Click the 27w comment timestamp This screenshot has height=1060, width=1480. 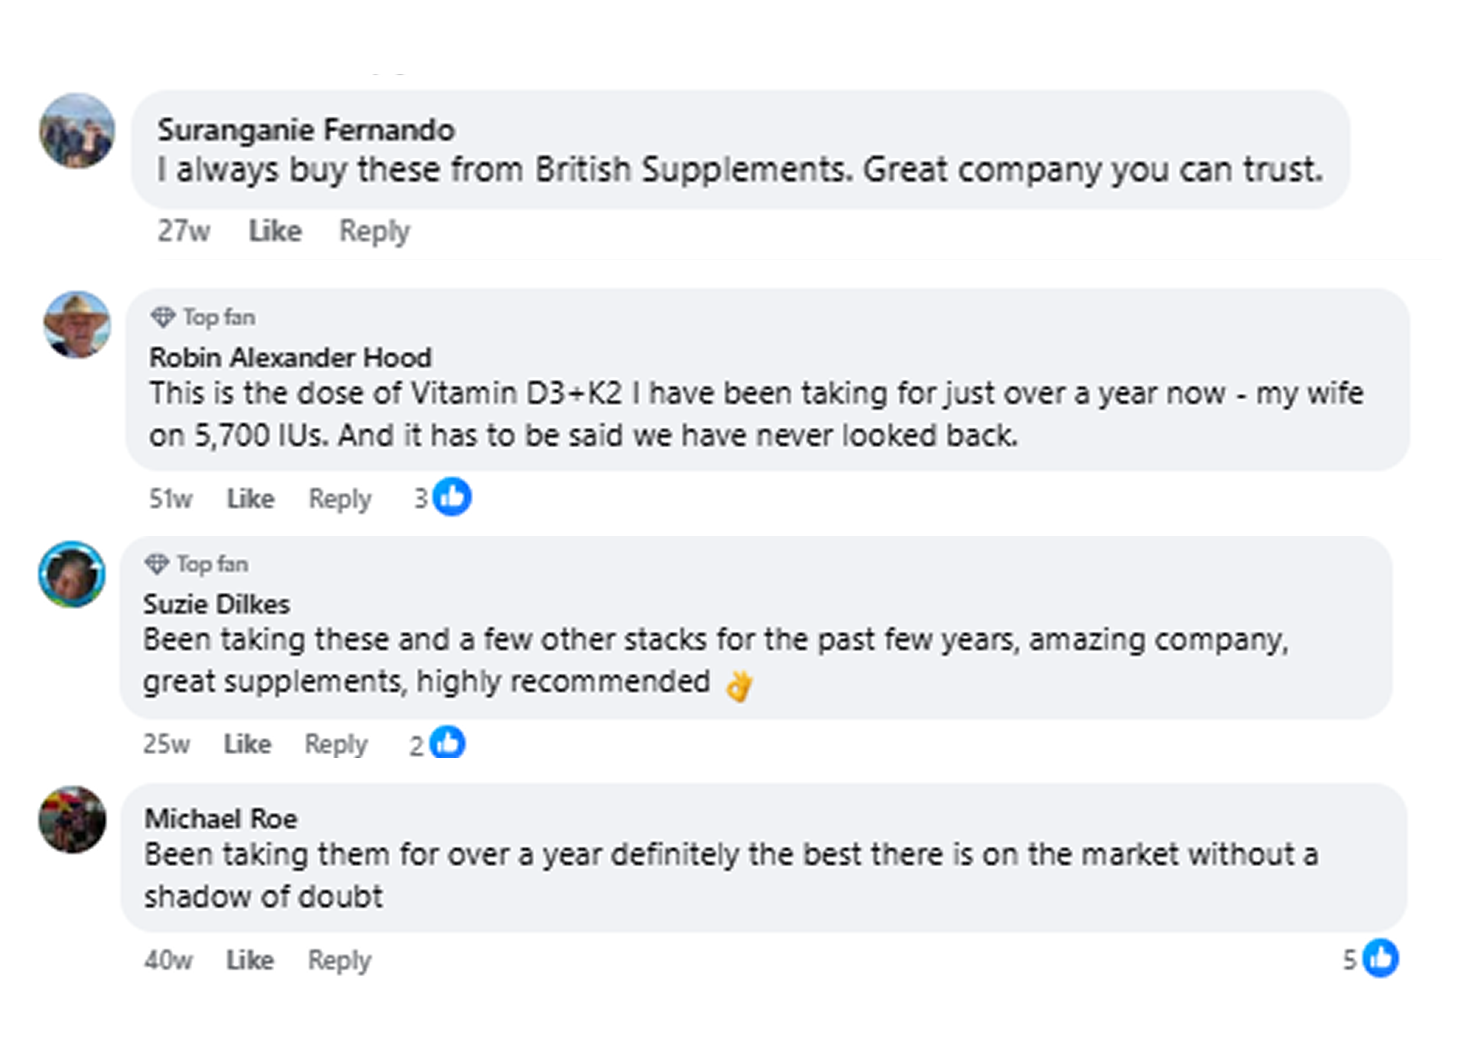click(183, 231)
